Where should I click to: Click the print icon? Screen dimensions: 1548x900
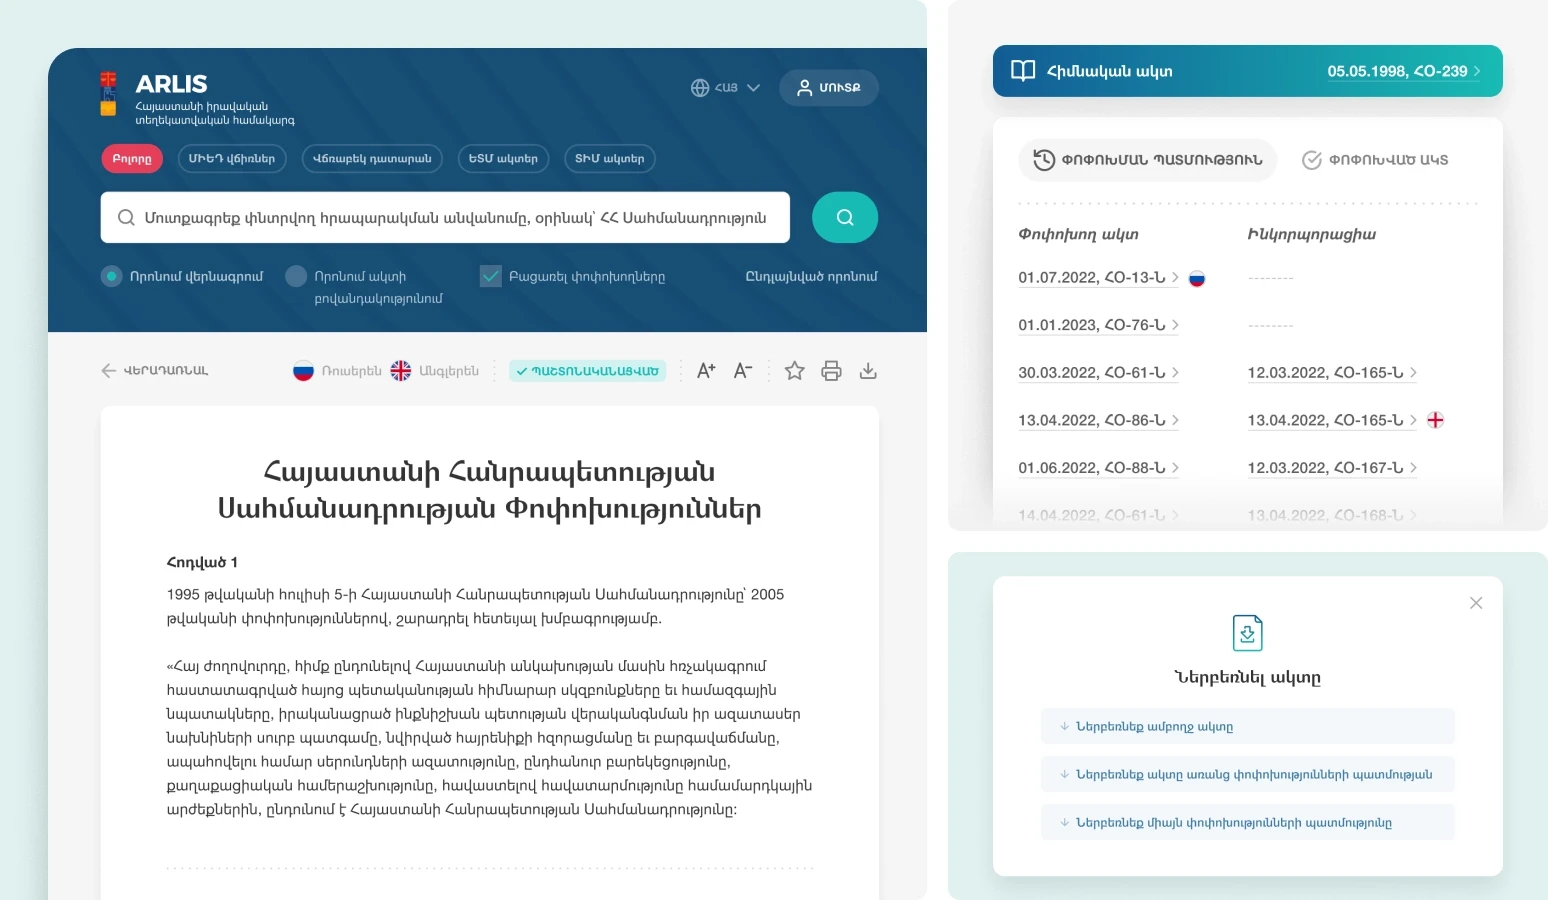831,371
